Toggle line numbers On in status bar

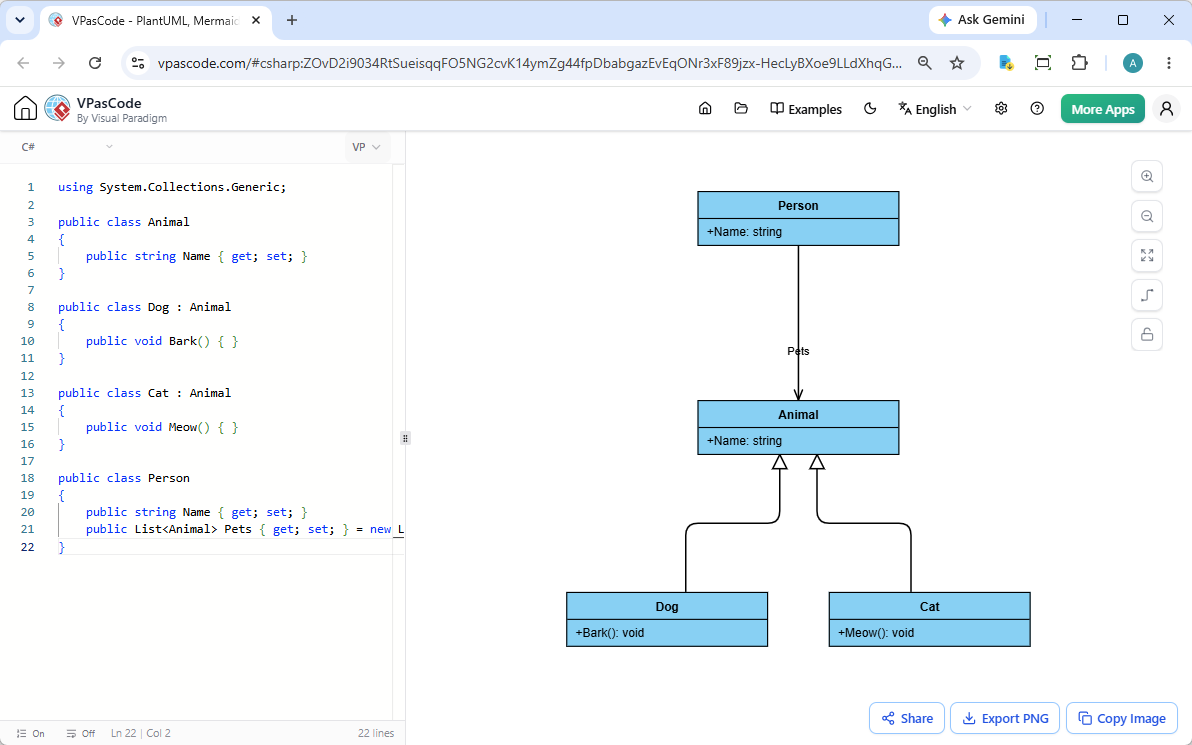30,734
